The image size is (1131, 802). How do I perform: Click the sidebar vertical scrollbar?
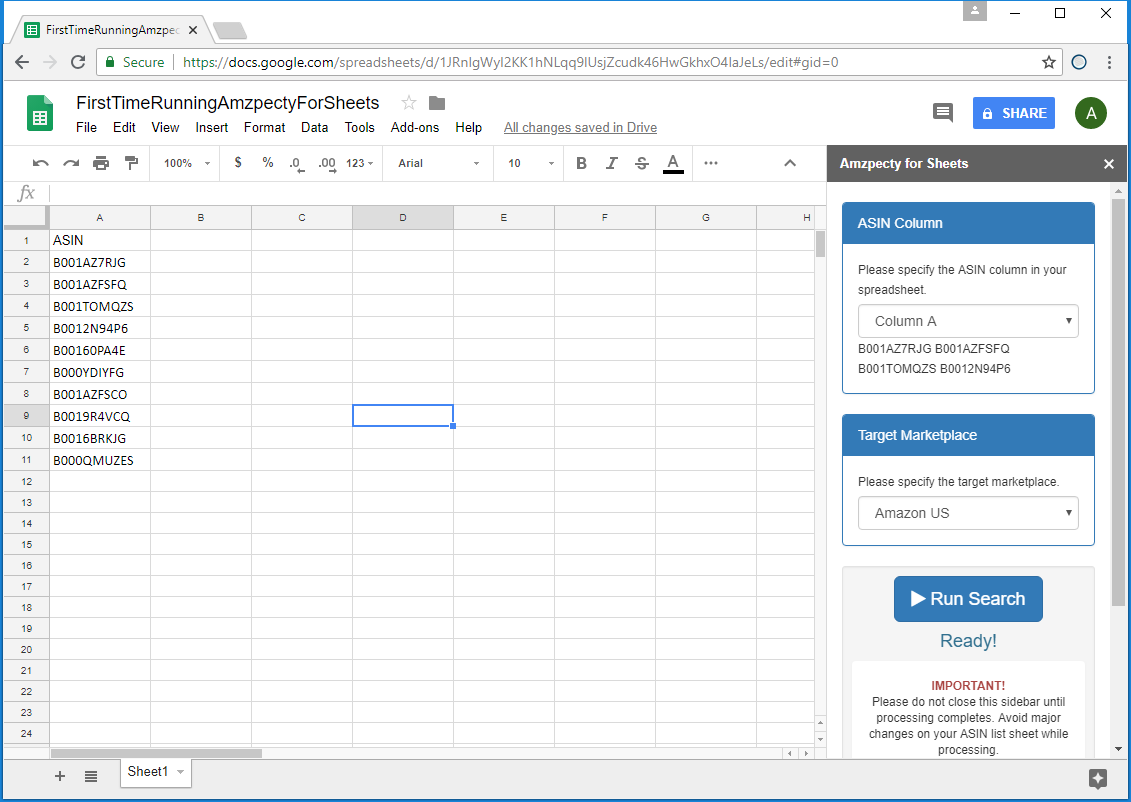pyautogui.click(x=1118, y=401)
